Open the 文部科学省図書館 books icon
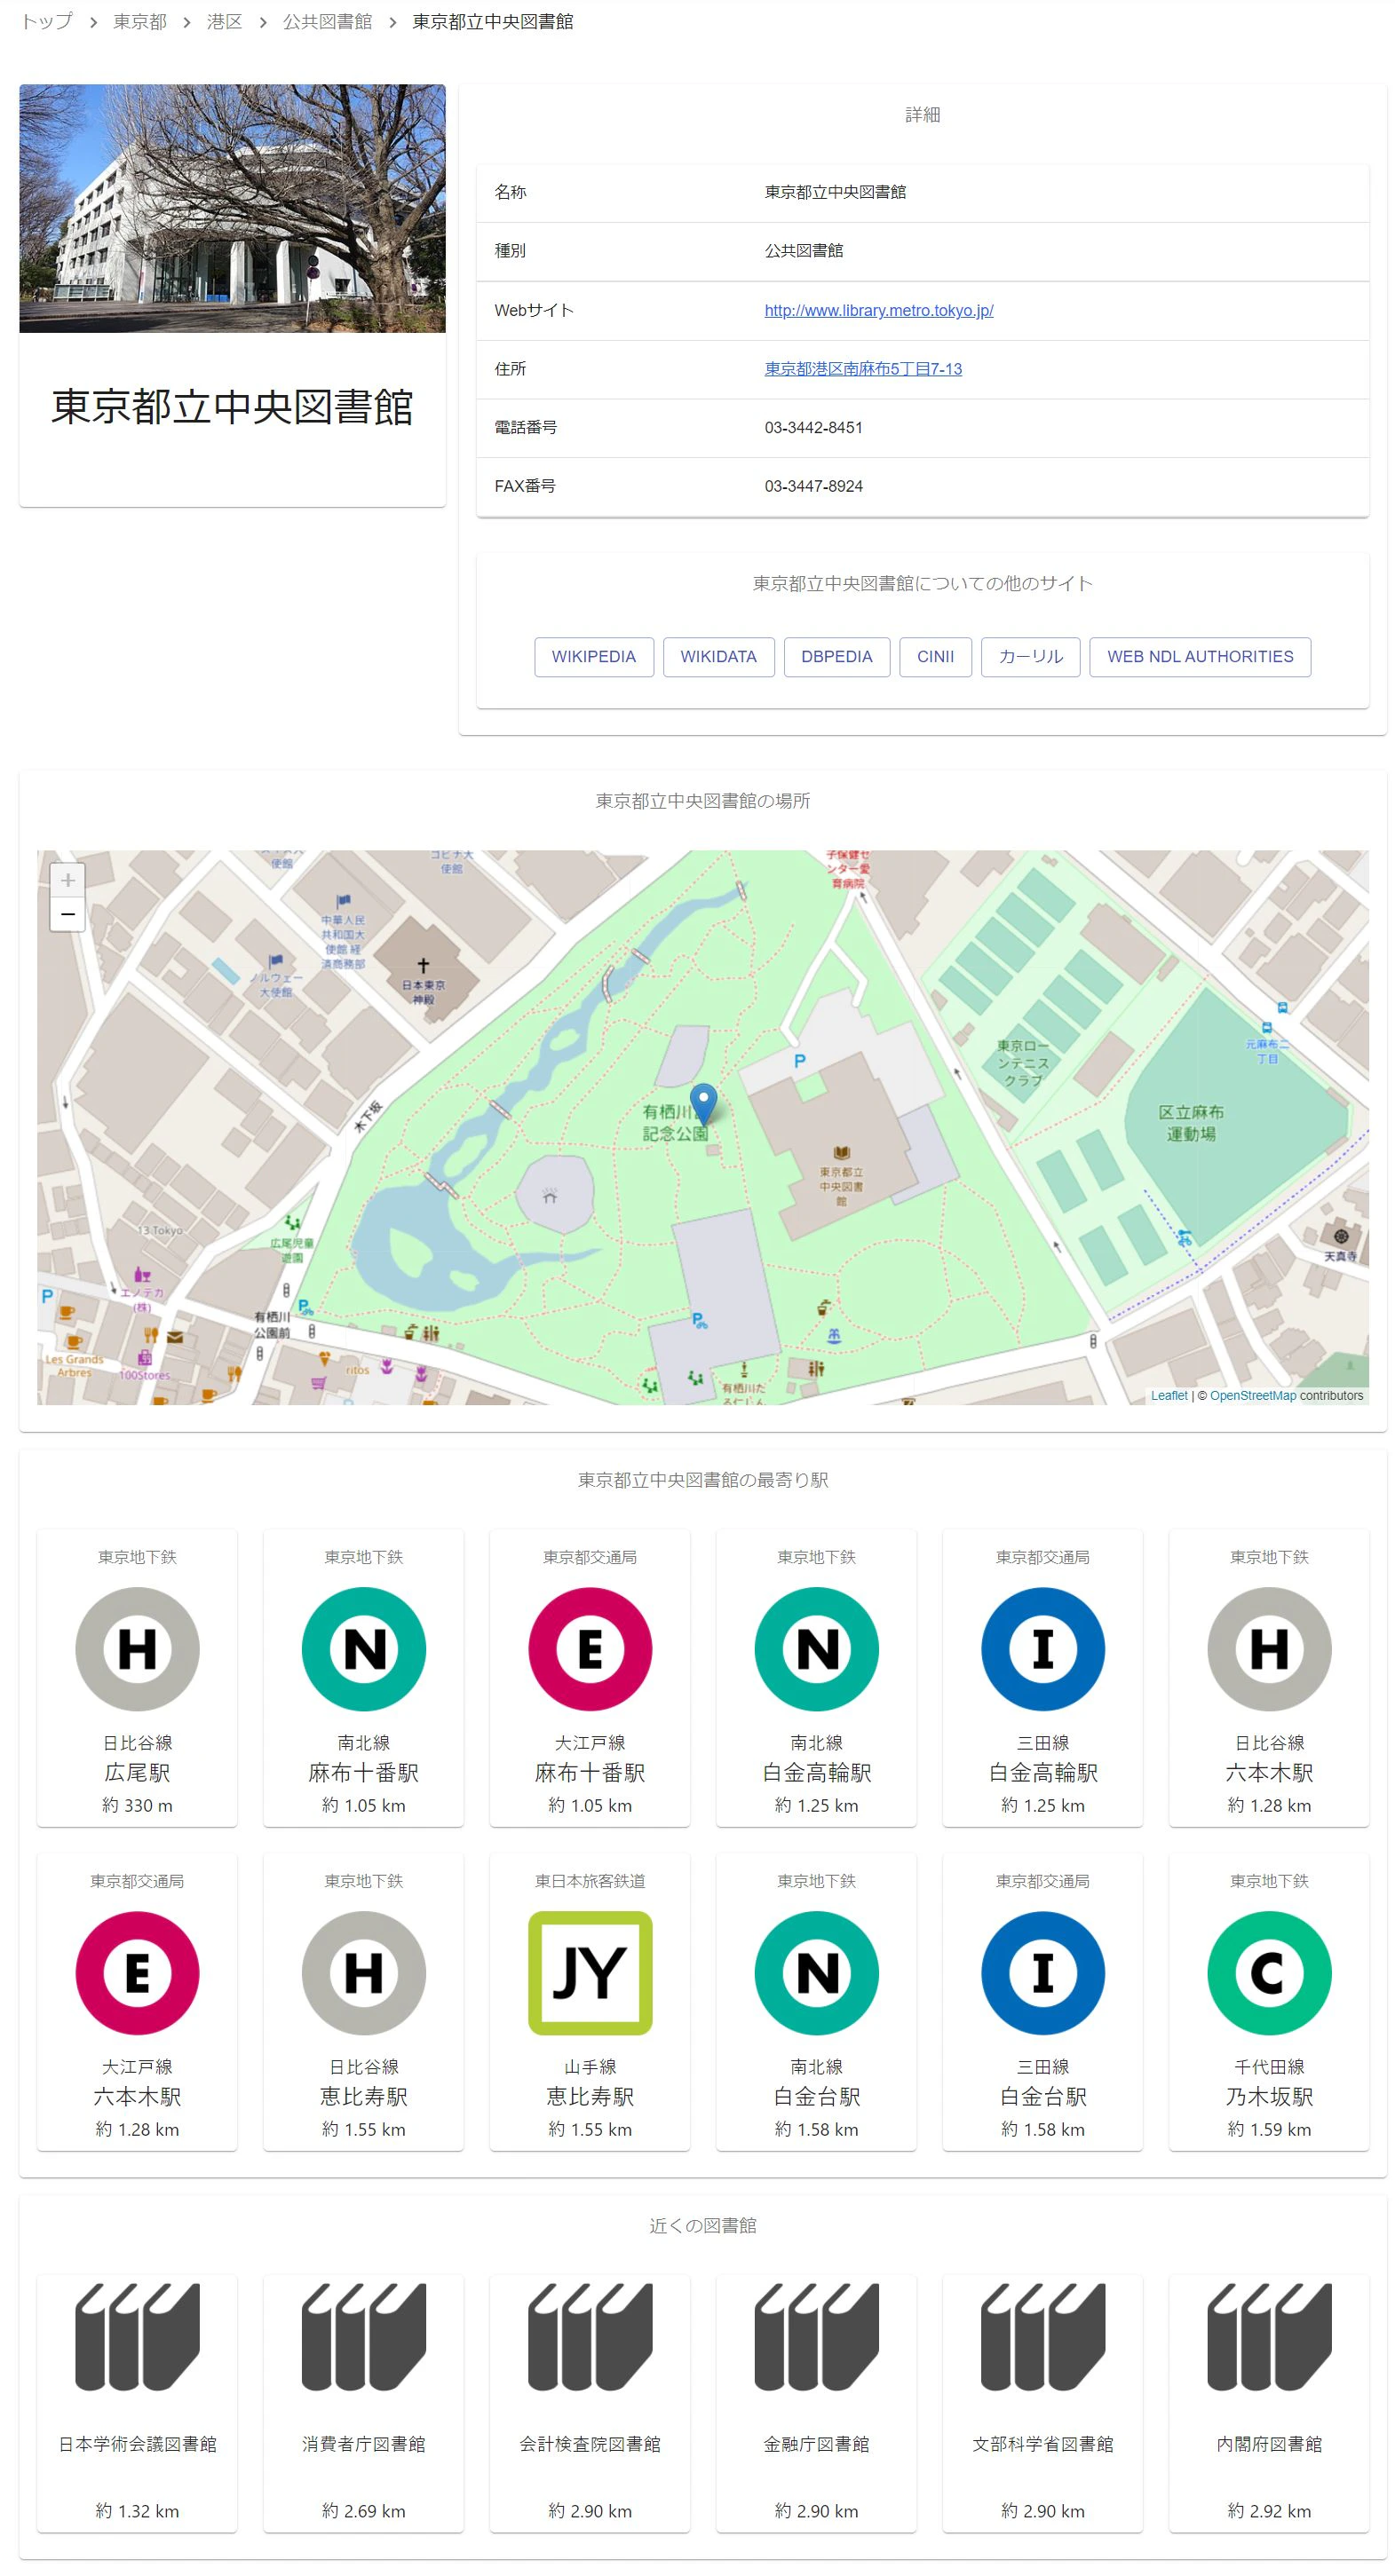 click(x=1043, y=2337)
